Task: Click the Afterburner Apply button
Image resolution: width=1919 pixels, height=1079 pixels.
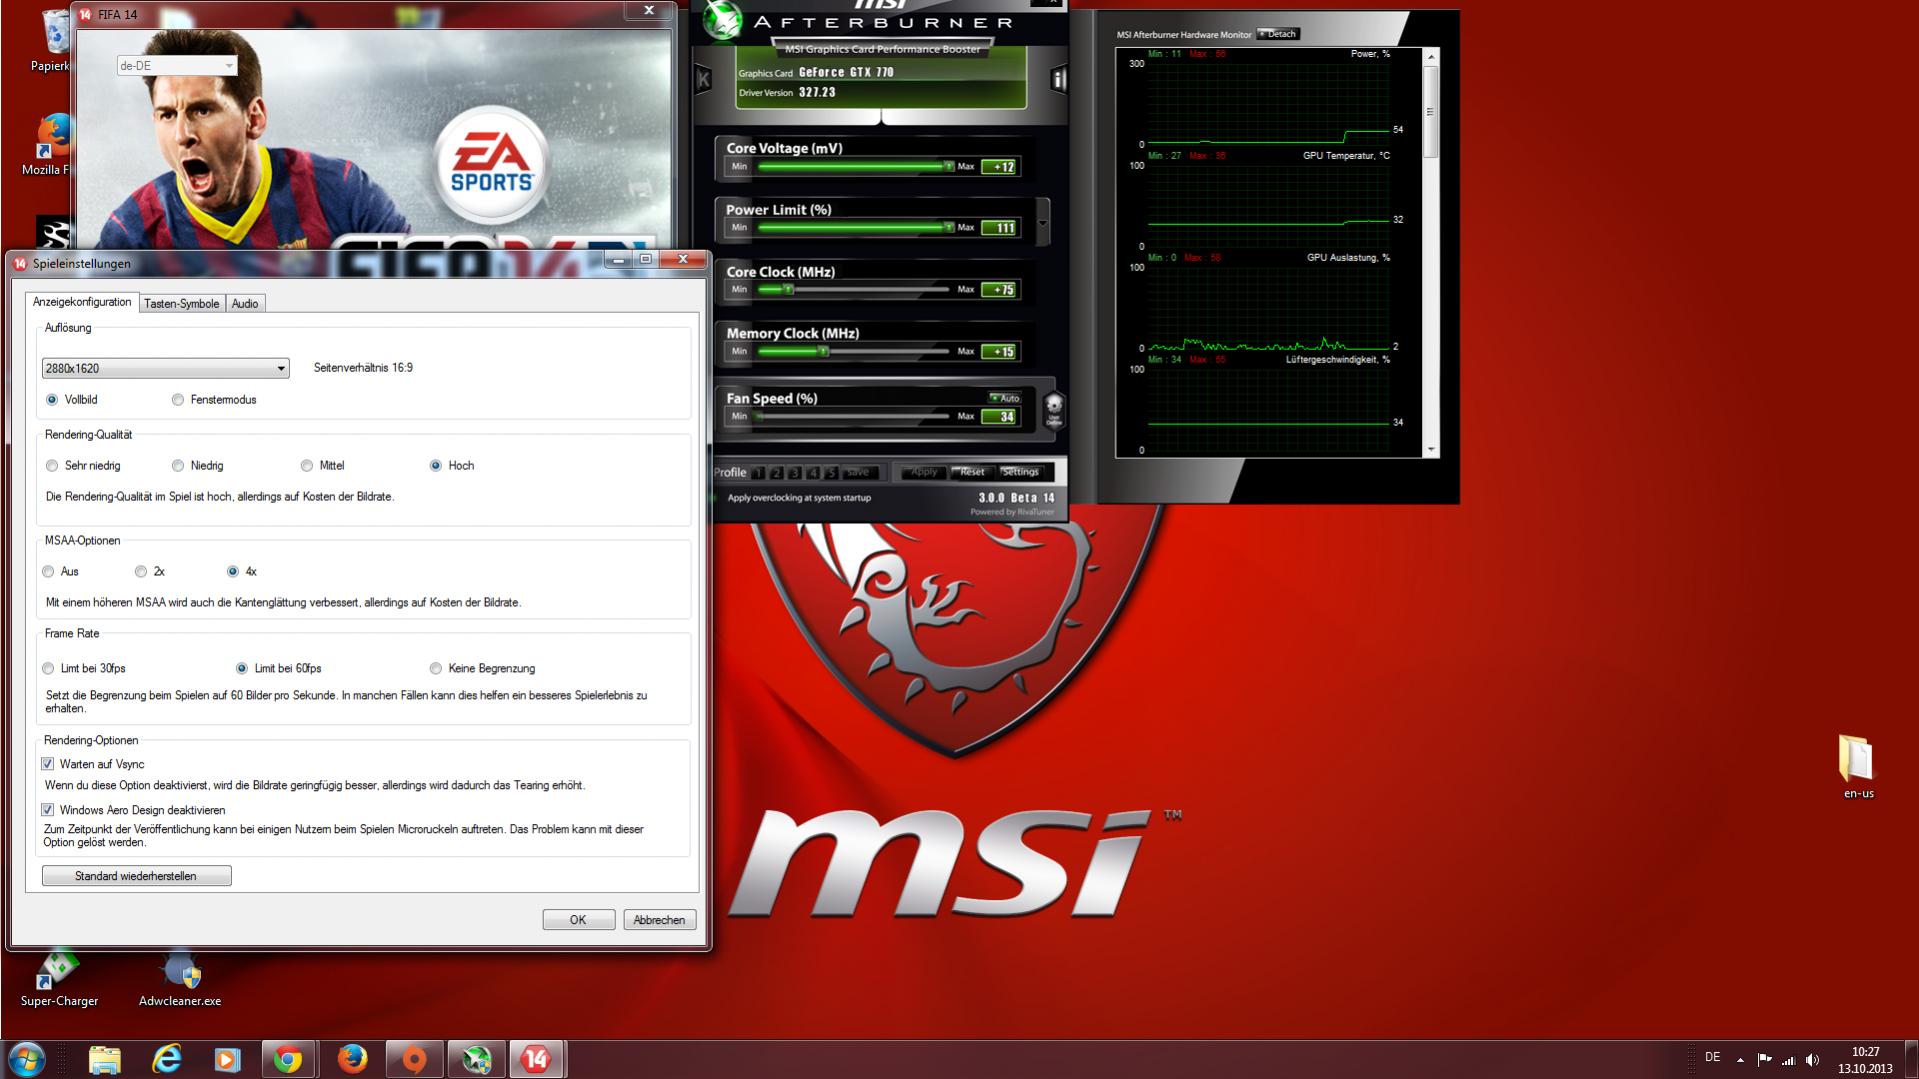Action: (921, 472)
